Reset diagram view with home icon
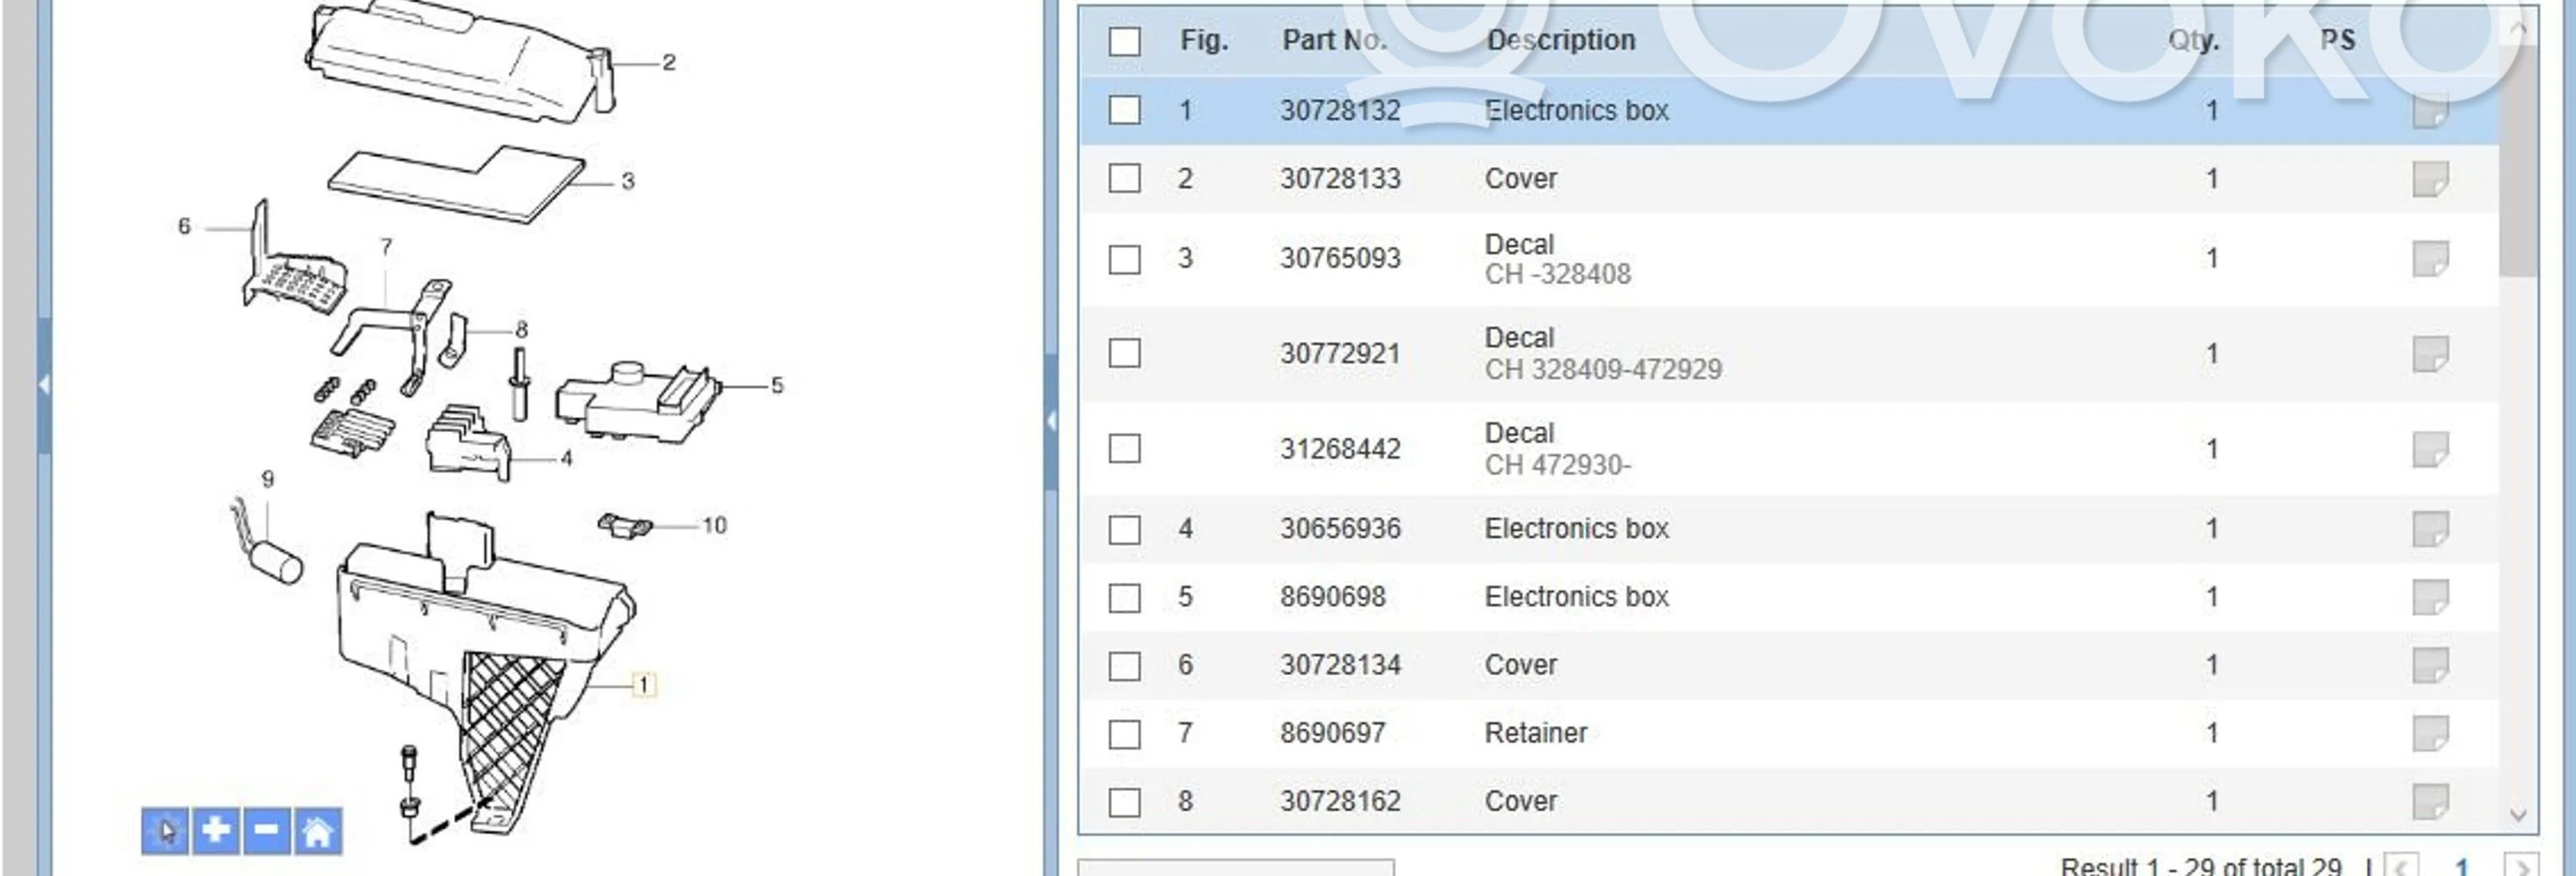 pyautogui.click(x=318, y=831)
